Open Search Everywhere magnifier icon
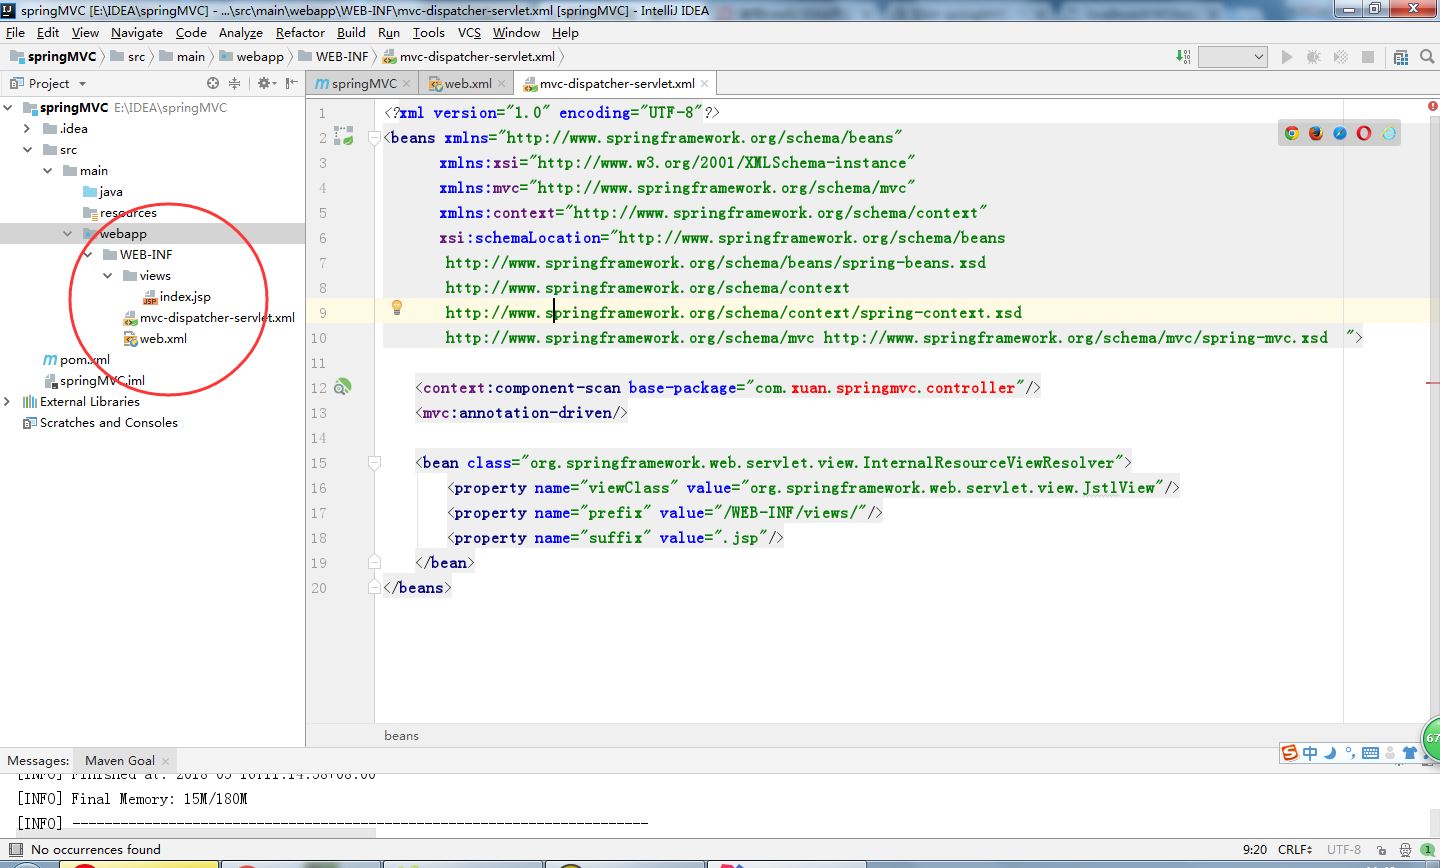The width and height of the screenshot is (1440, 868). pyautogui.click(x=1427, y=57)
